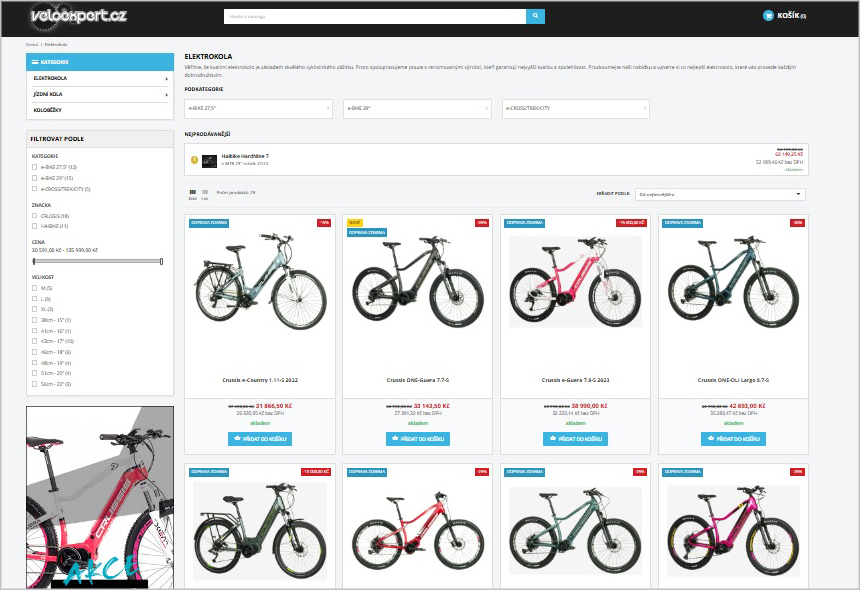Viewport: 860px width, 590px height.
Task: Open the e-BIKE 27,5" subcategory chevron
Action: point(328,109)
